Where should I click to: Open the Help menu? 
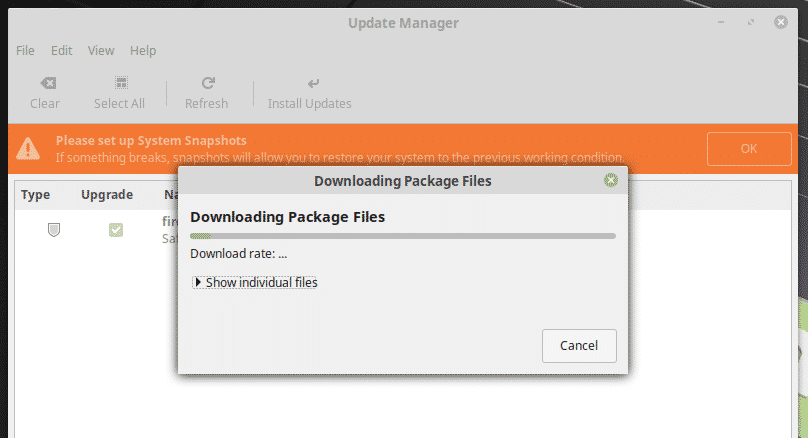click(143, 50)
